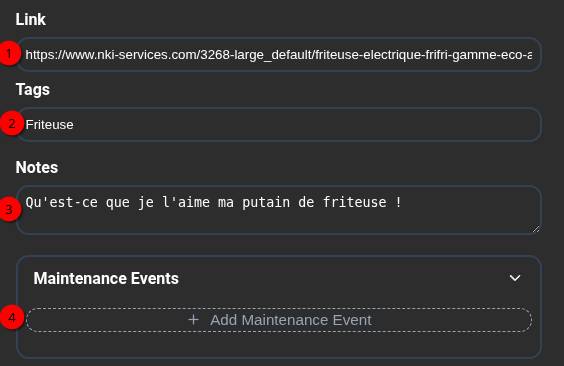Collapse the Maintenance Events section chevron
Viewport: 564px width, 366px height.
coord(515,278)
